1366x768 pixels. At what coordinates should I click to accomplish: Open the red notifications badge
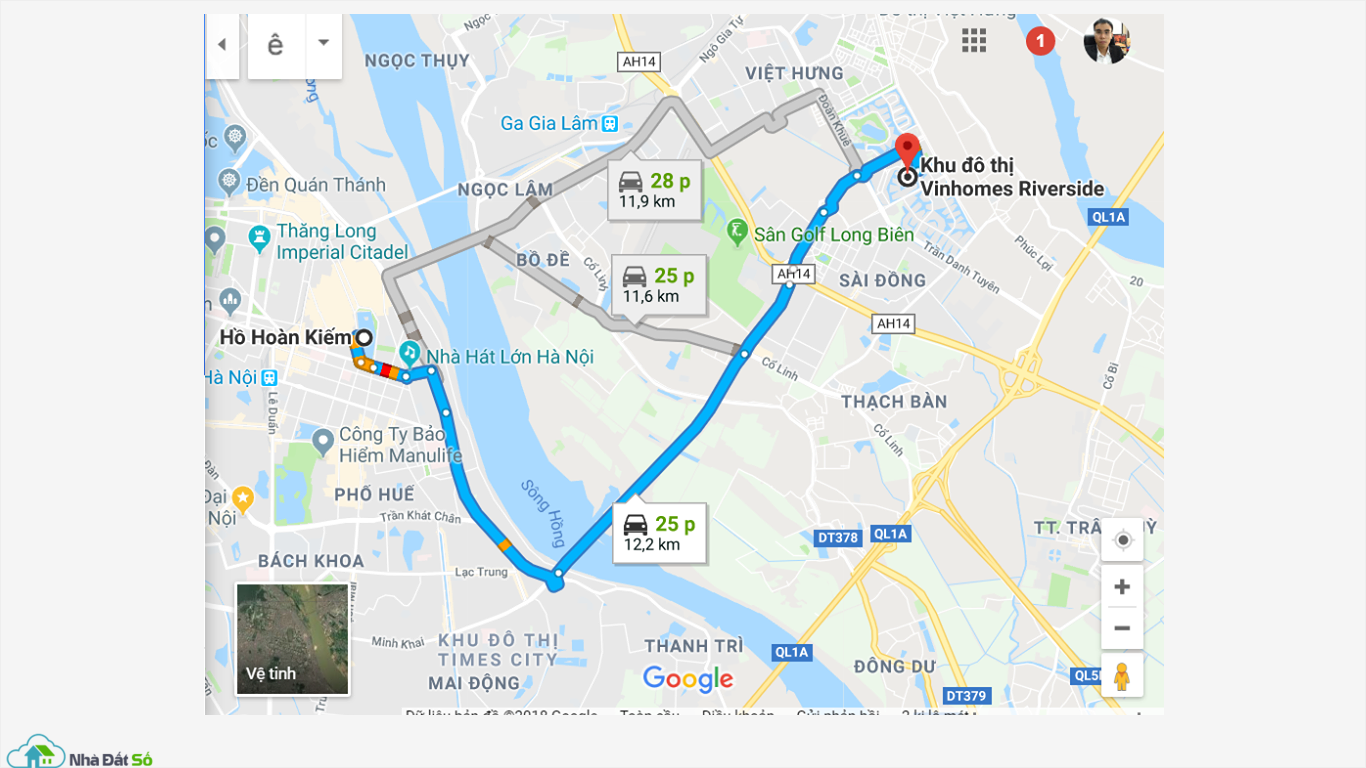(1040, 41)
